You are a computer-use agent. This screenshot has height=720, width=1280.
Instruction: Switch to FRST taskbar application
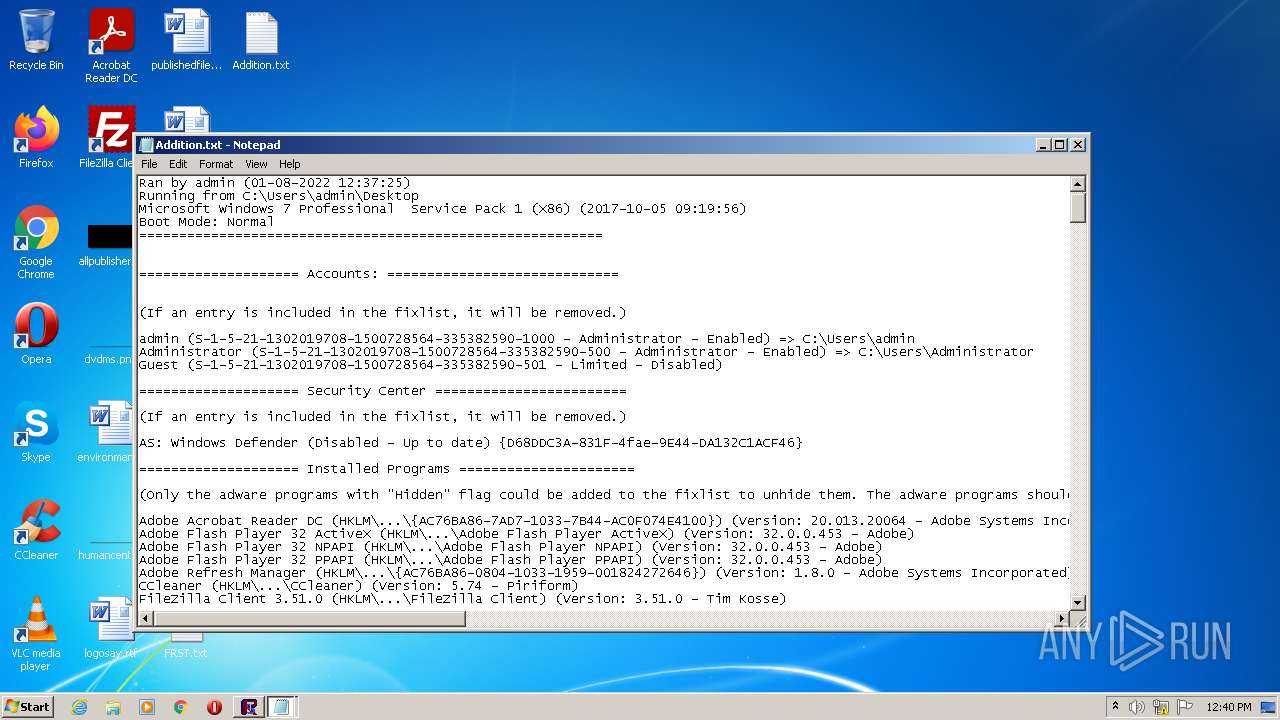coord(249,706)
